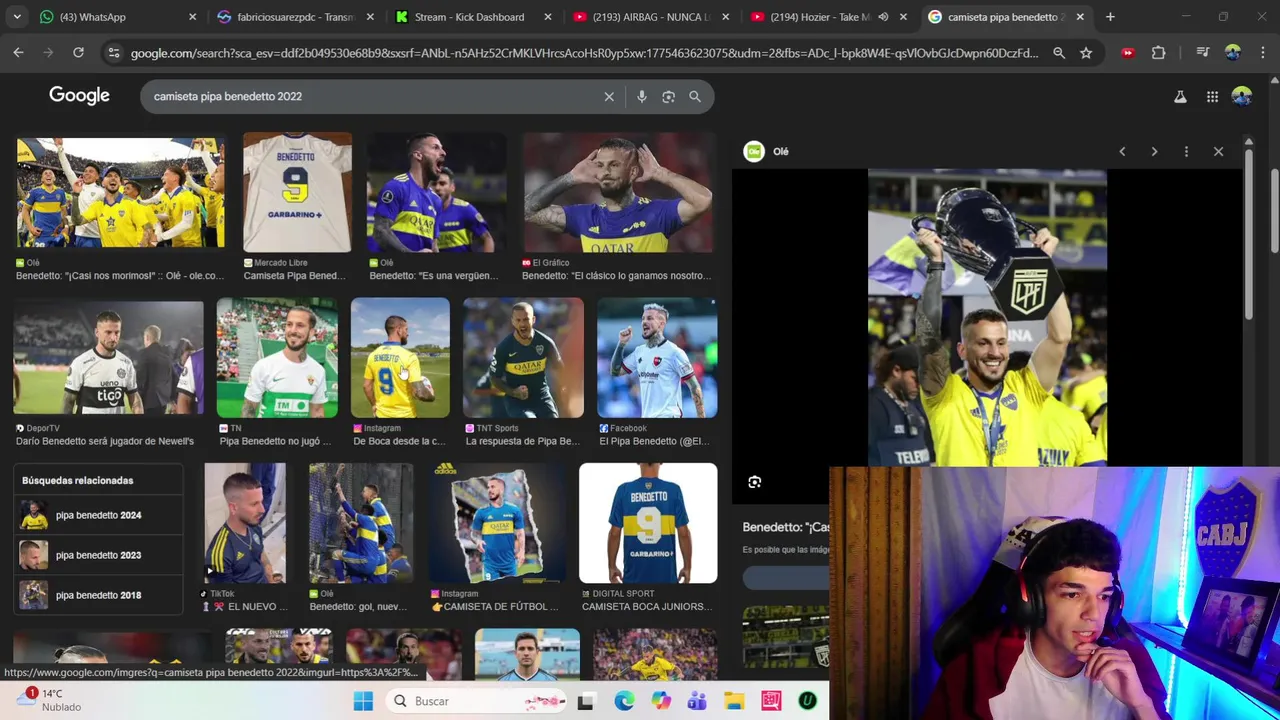Select related search pipa benedetto 2018
The width and height of the screenshot is (1280, 720).
coord(98,595)
